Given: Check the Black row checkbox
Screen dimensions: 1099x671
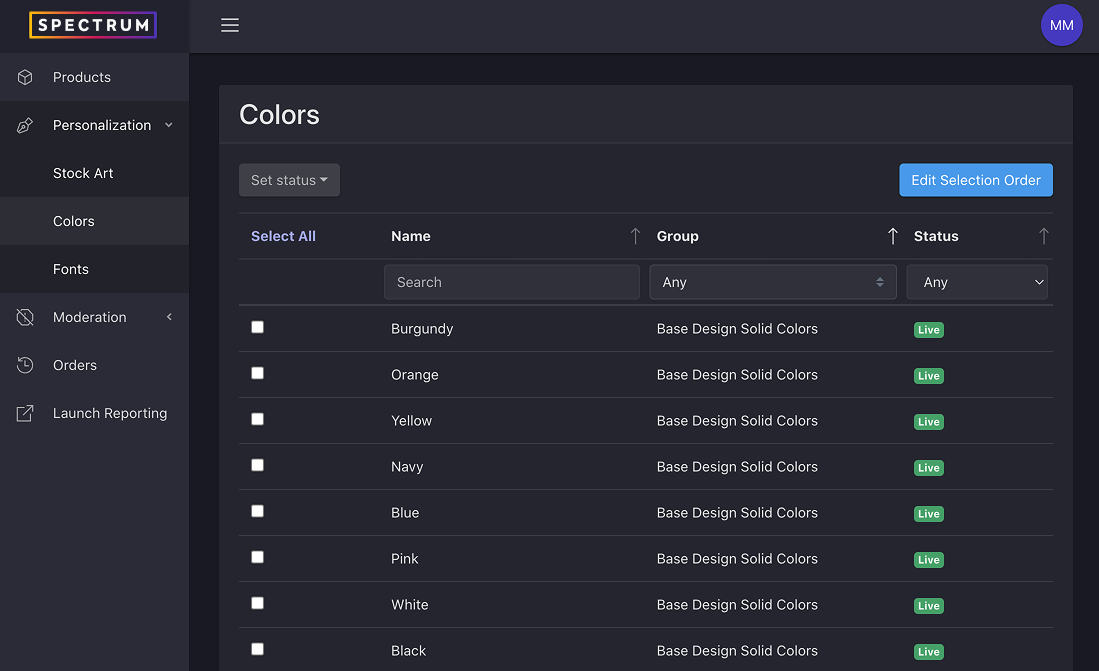Looking at the screenshot, I should [257, 649].
